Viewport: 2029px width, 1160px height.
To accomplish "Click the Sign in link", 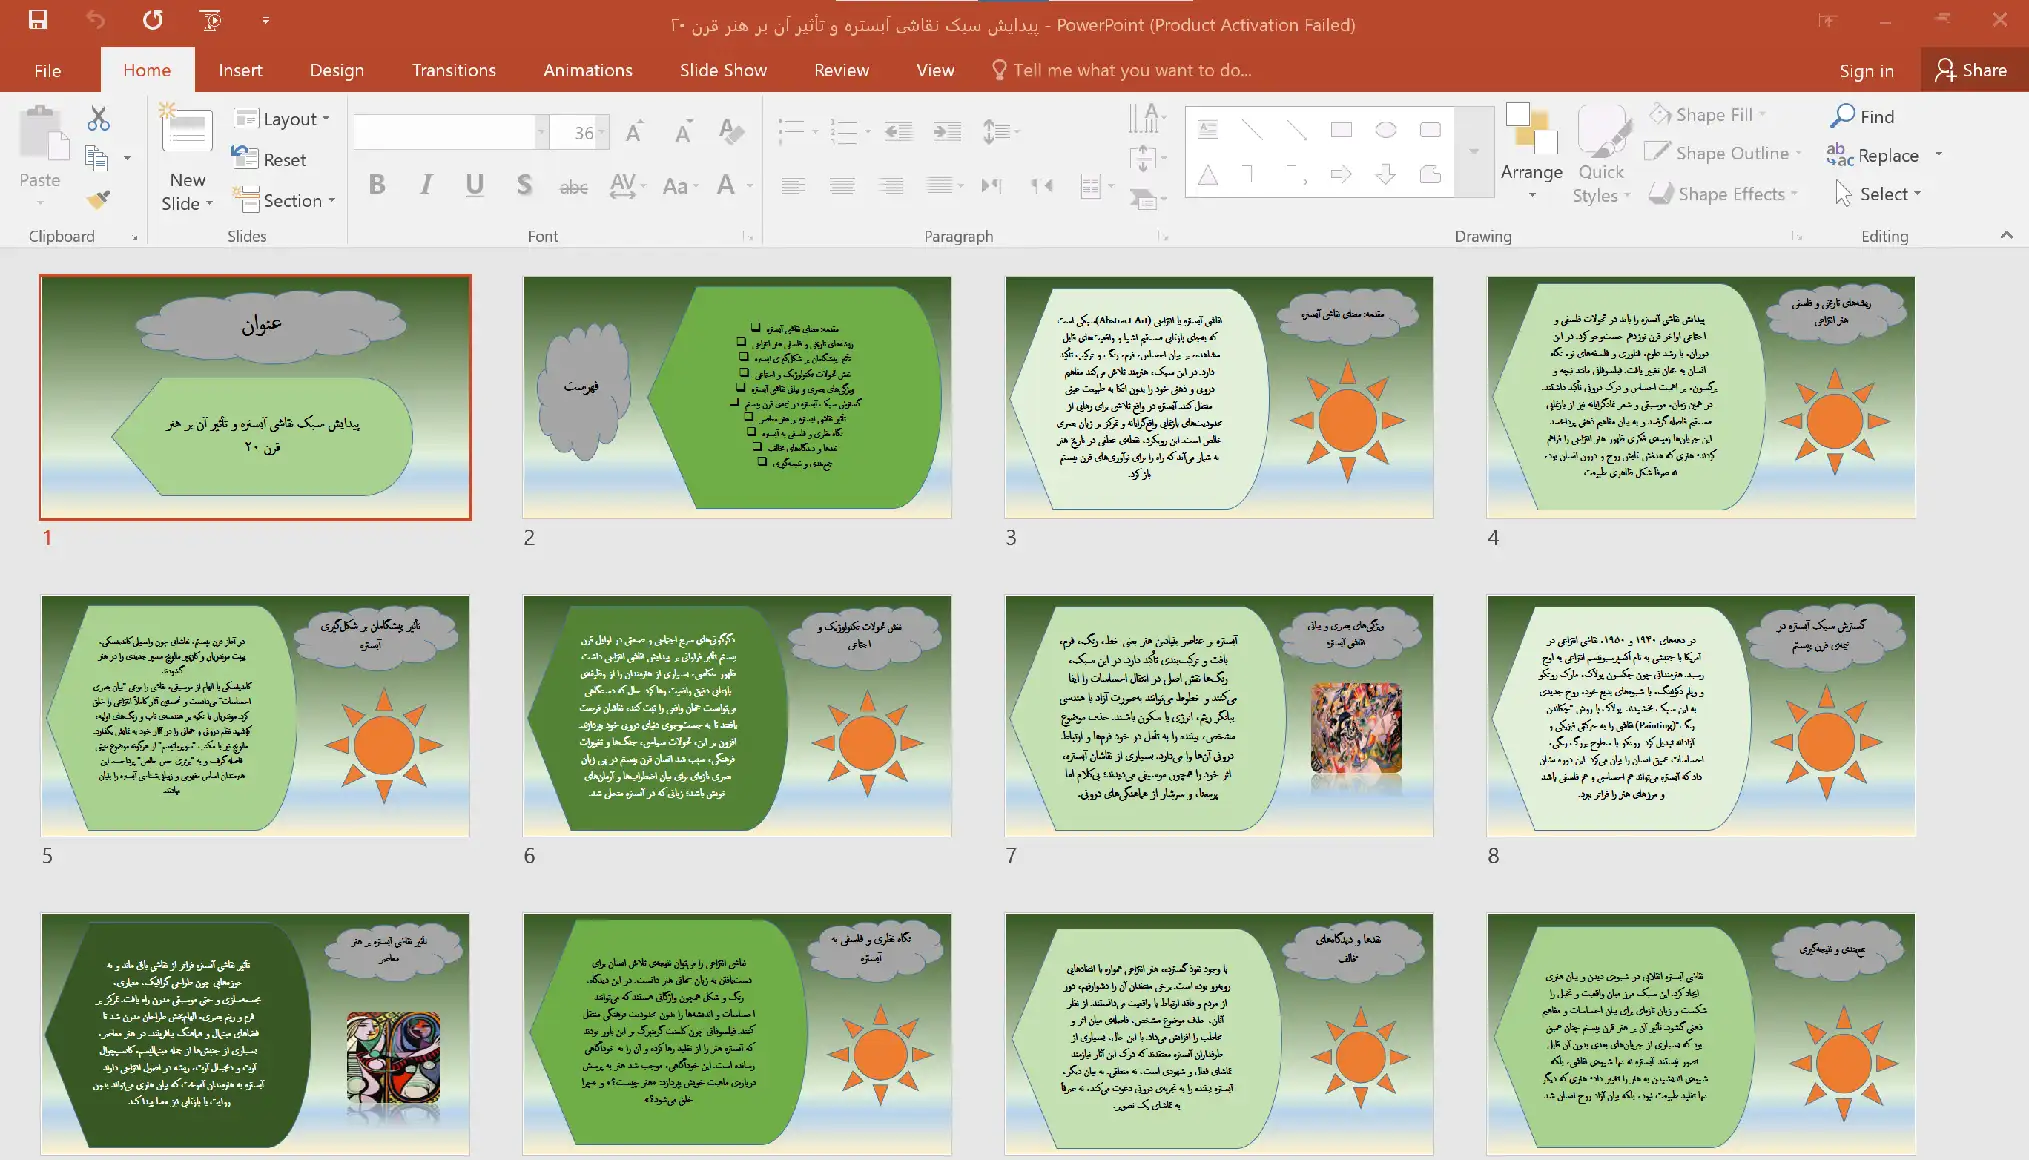I will [x=1866, y=70].
